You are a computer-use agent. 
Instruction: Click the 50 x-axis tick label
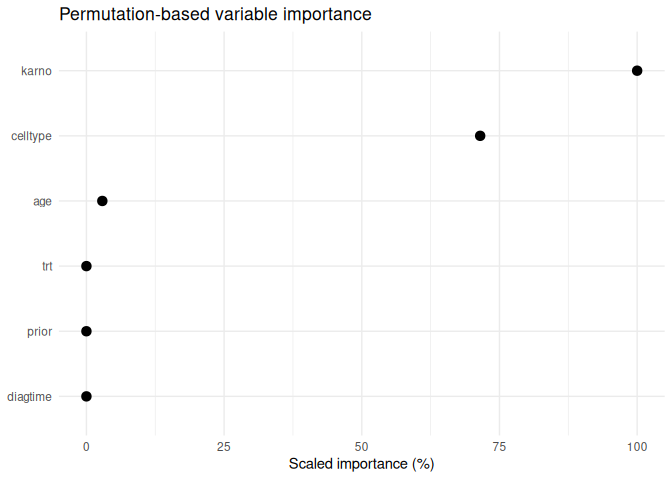tap(362, 446)
